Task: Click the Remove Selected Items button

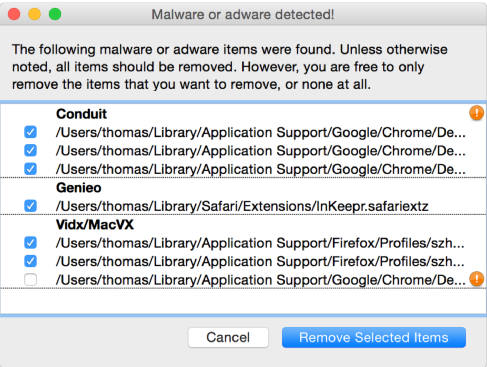Action: click(374, 337)
